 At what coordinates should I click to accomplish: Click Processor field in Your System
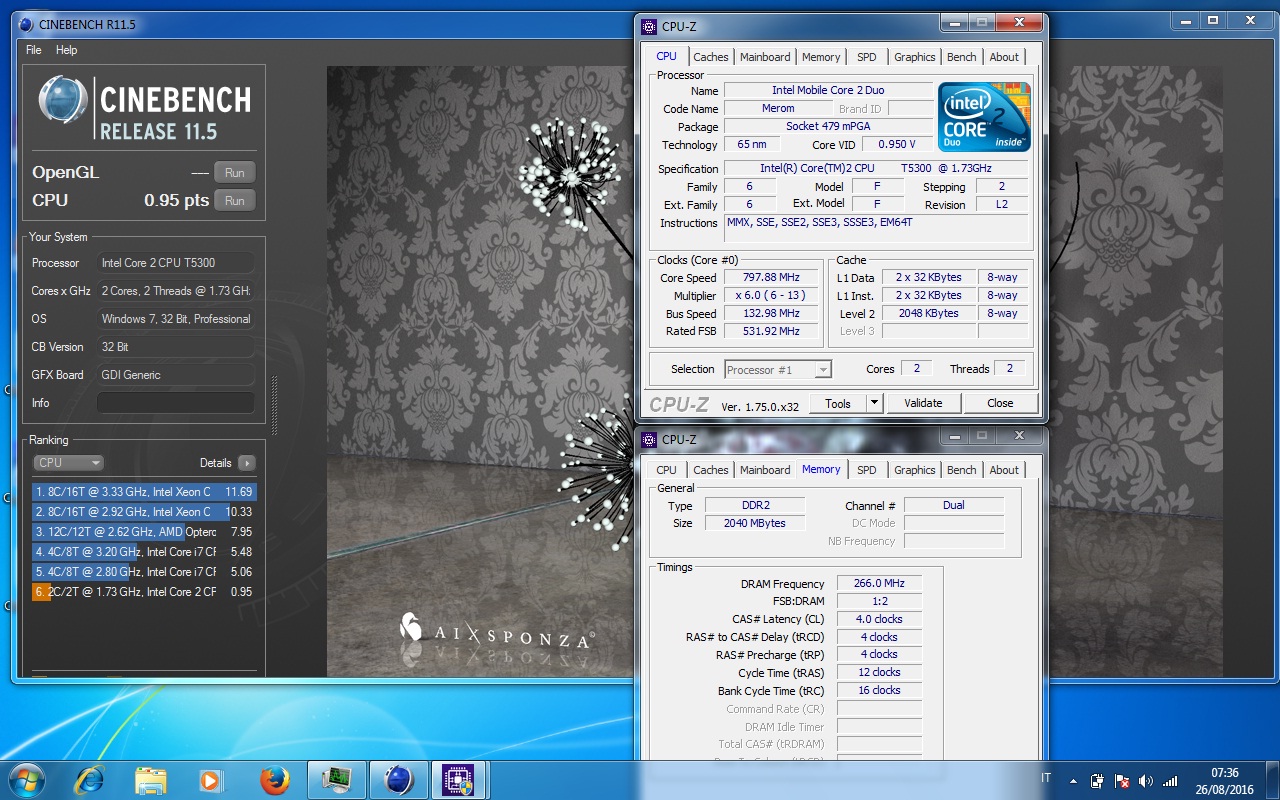[x=176, y=263]
